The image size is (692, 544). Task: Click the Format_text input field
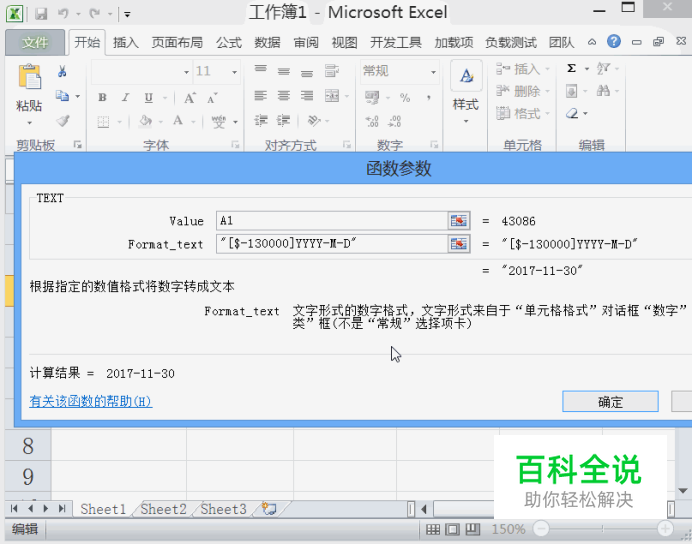click(x=332, y=244)
